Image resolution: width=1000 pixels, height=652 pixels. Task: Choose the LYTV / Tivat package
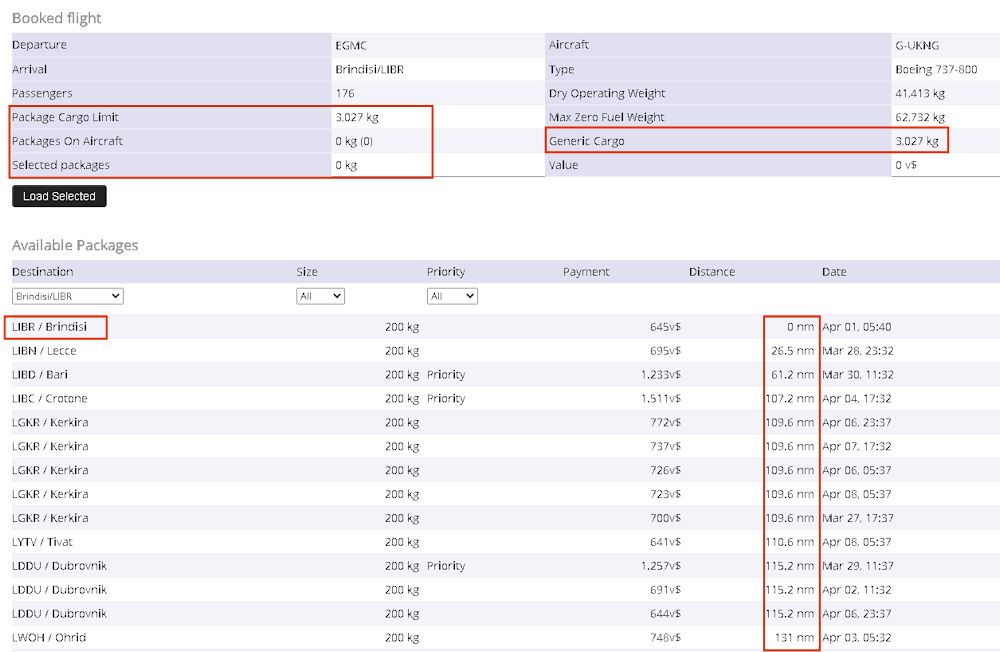[x=42, y=542]
